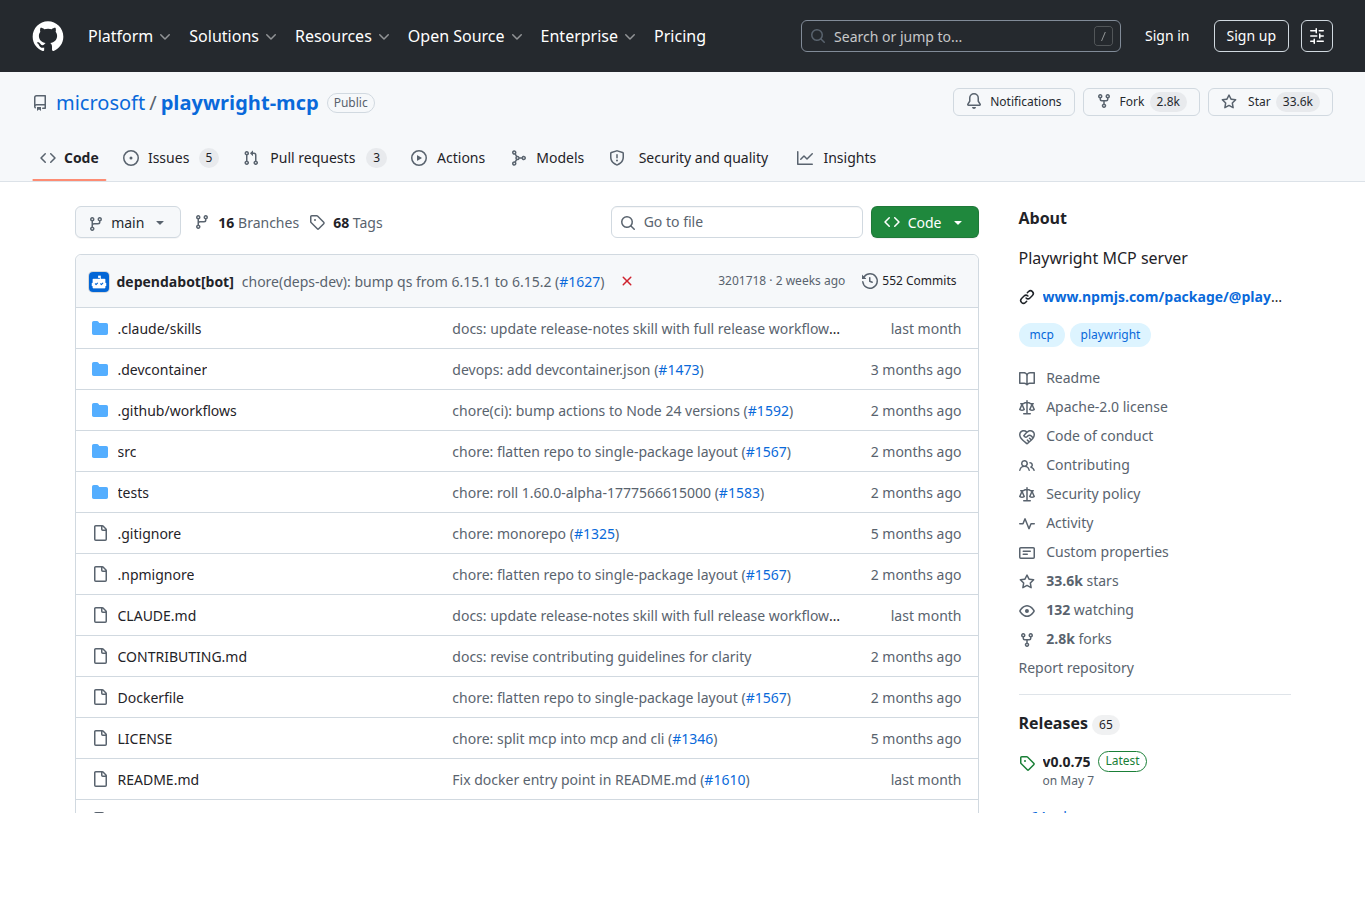
Task: Click the scale icon beside Apache-2.0 license
Action: pyautogui.click(x=1027, y=407)
